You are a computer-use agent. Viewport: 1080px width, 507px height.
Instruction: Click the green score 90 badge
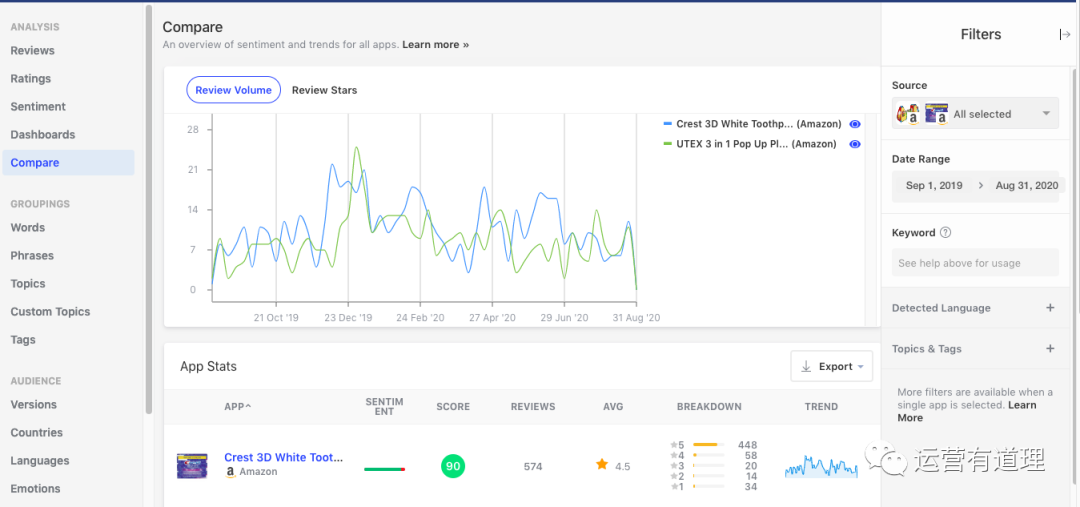453,466
